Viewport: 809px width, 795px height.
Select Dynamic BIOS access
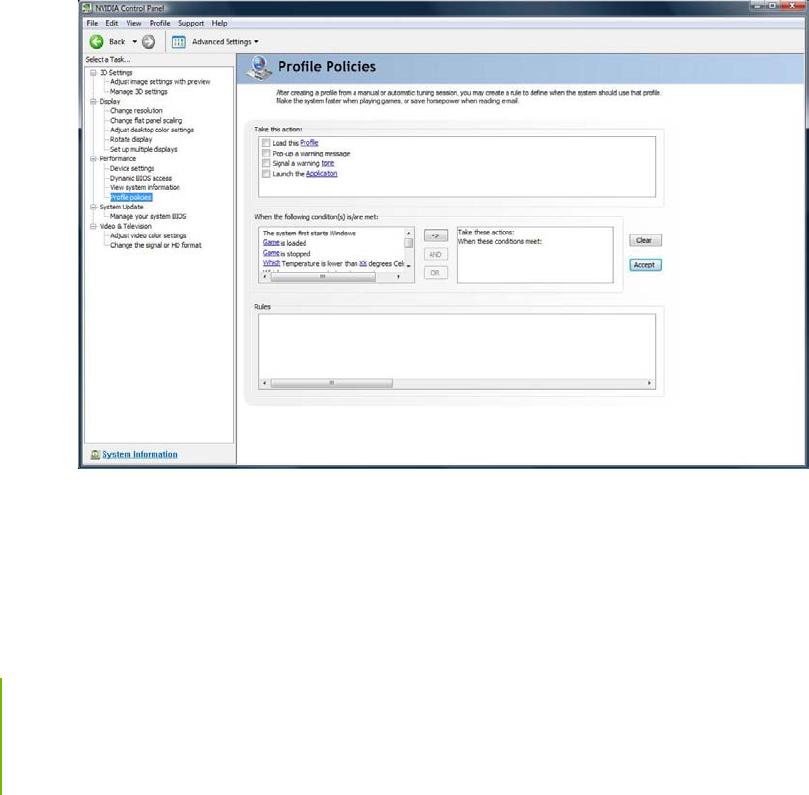tap(141, 178)
